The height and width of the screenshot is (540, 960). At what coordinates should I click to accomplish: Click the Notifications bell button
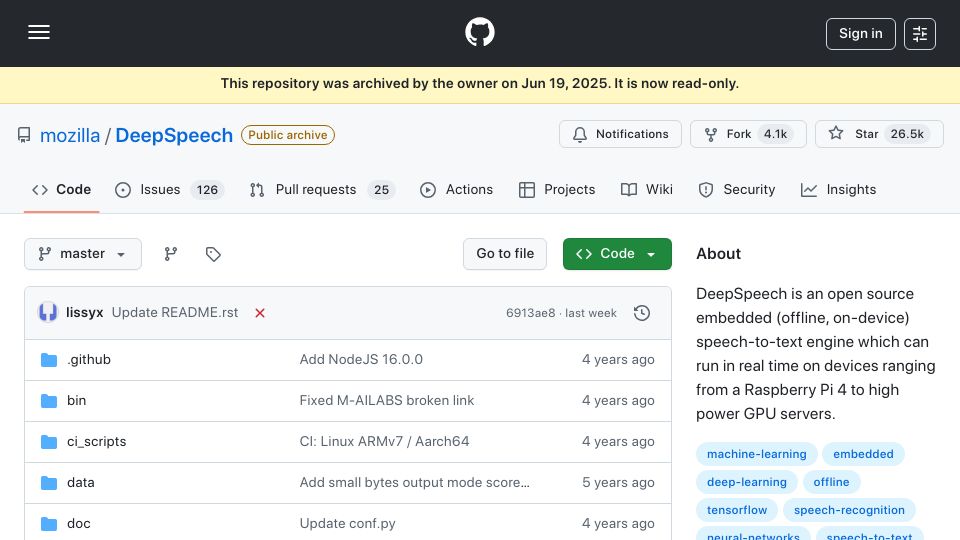(x=620, y=134)
